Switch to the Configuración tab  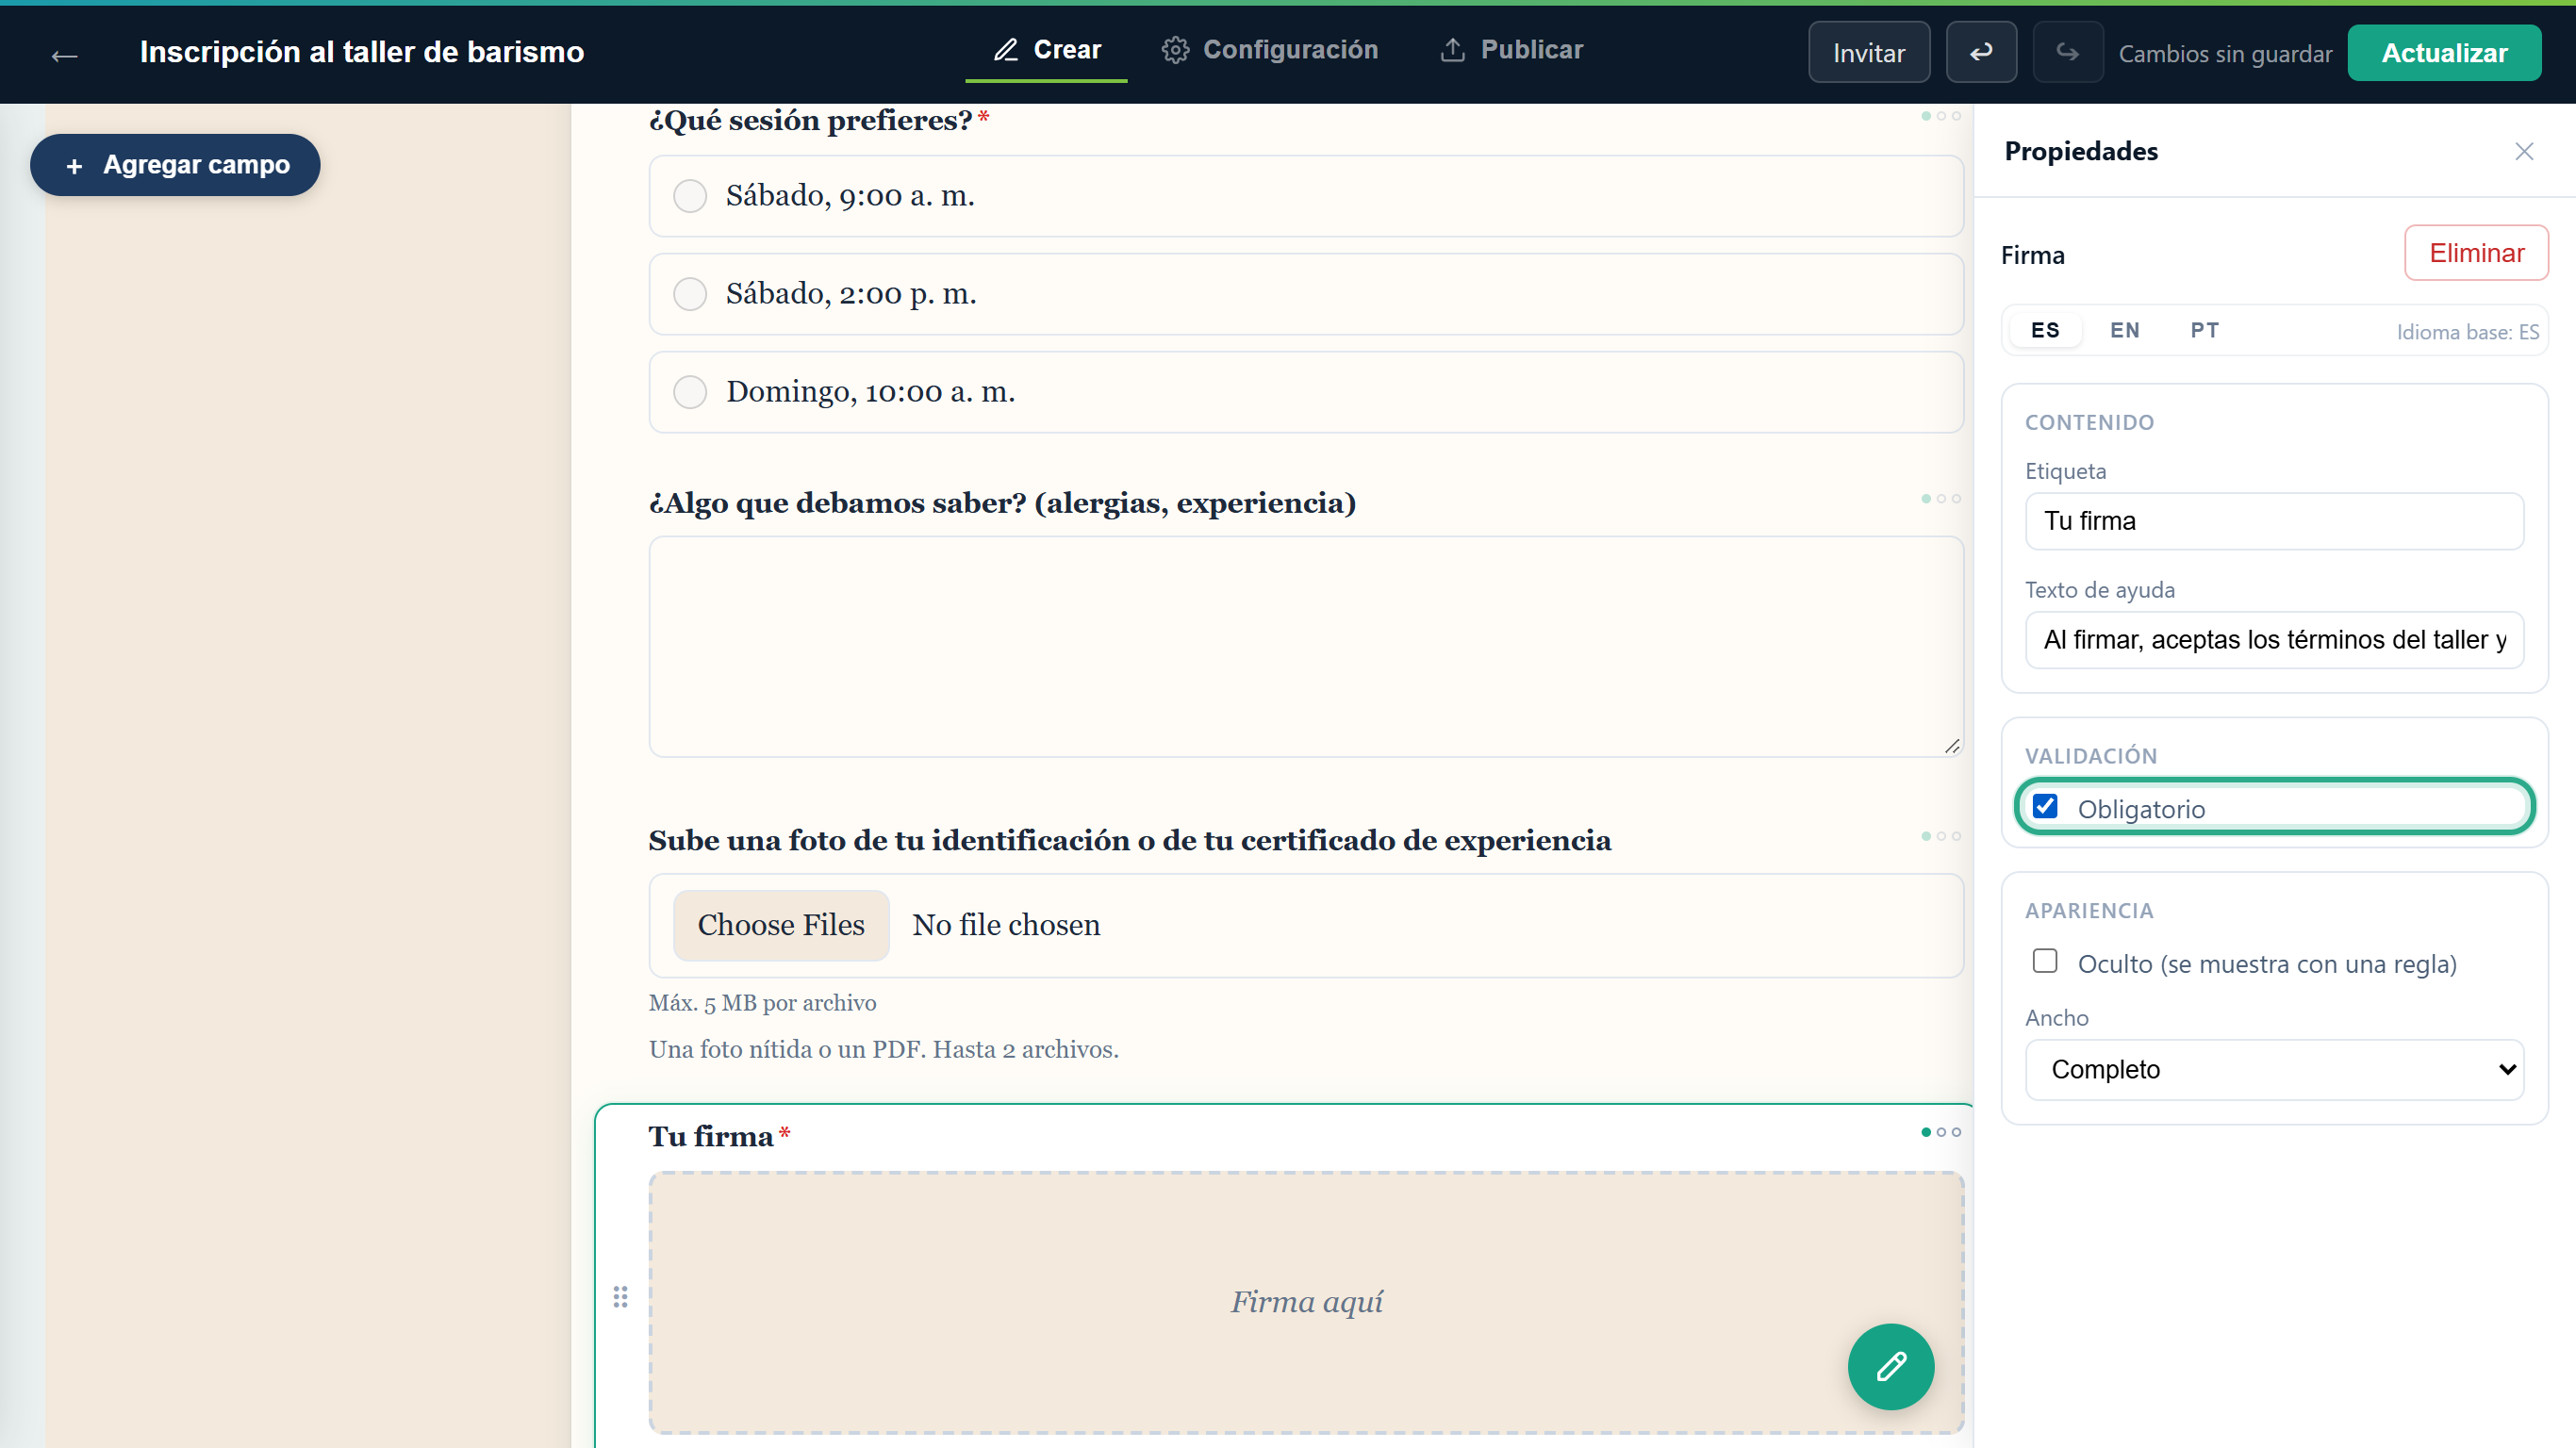[x=1269, y=50]
